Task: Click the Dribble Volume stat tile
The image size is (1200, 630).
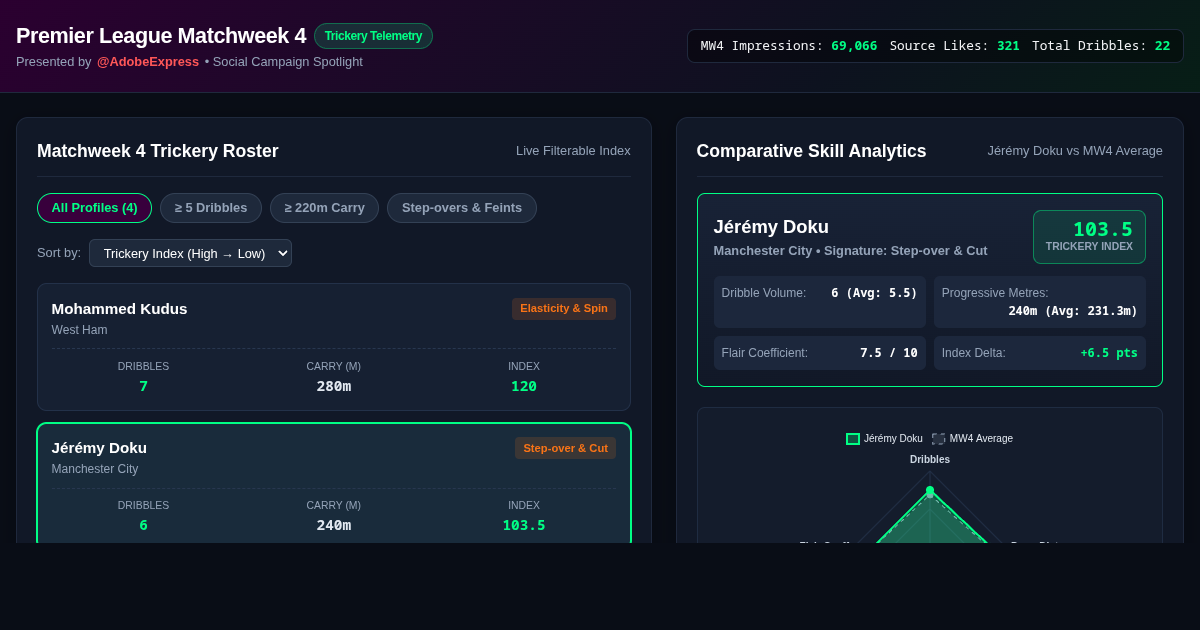Action: [x=820, y=302]
